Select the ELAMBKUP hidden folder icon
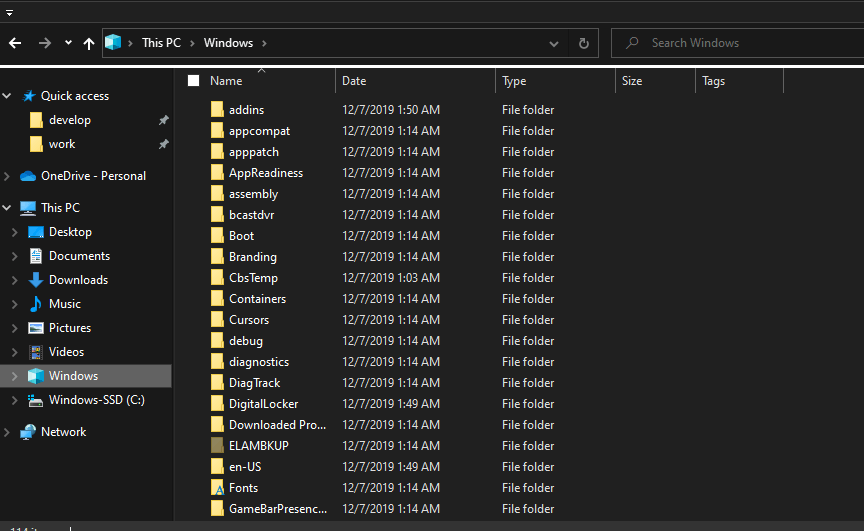Screen dimensions: 864x531 coord(217,446)
